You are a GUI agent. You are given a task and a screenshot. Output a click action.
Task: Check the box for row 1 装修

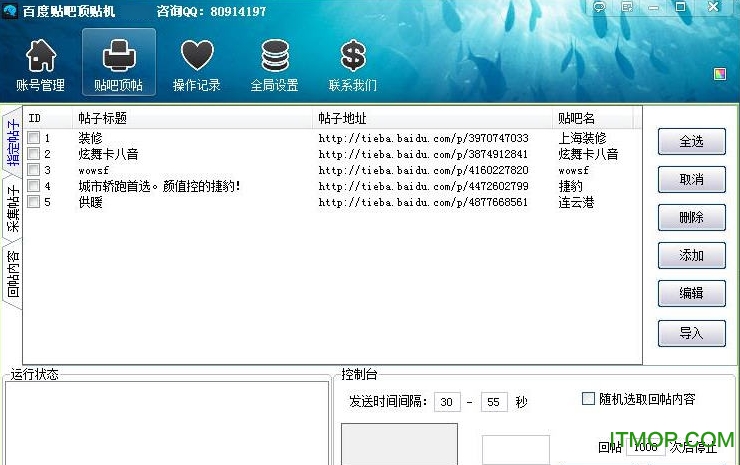34,138
